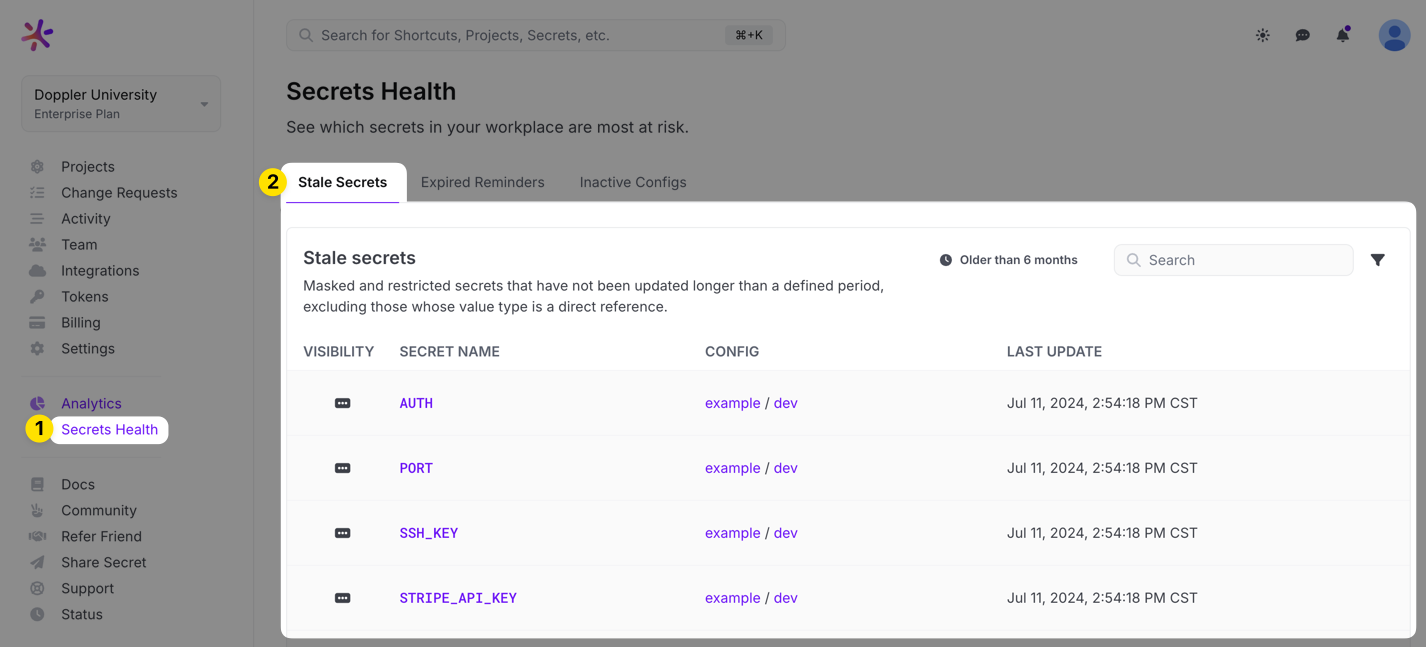The image size is (1426, 647).
Task: Visit the Community link
Action: (99, 511)
